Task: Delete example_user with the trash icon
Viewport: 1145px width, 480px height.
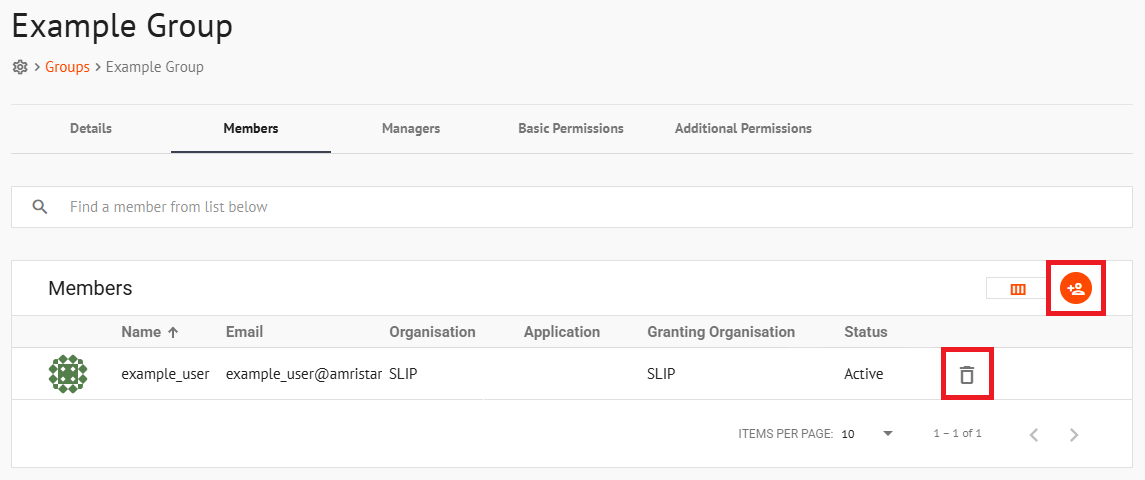Action: [x=966, y=375]
